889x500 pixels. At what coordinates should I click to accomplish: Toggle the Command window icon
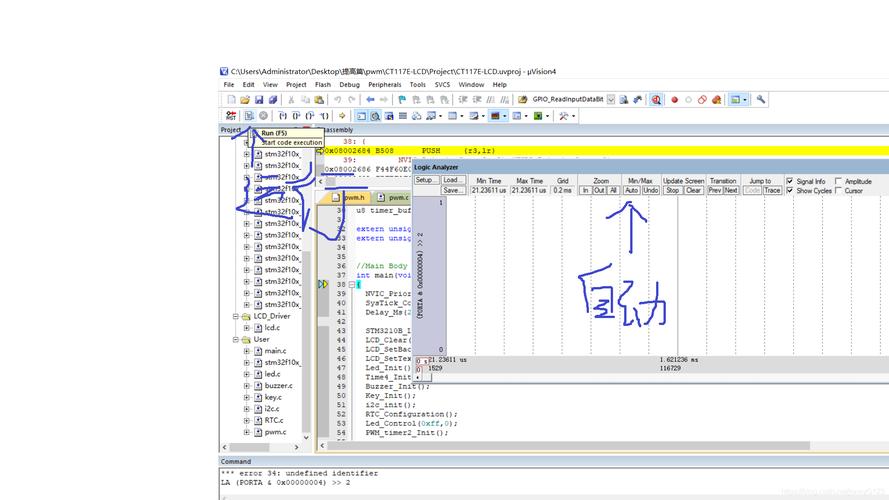coord(361,116)
